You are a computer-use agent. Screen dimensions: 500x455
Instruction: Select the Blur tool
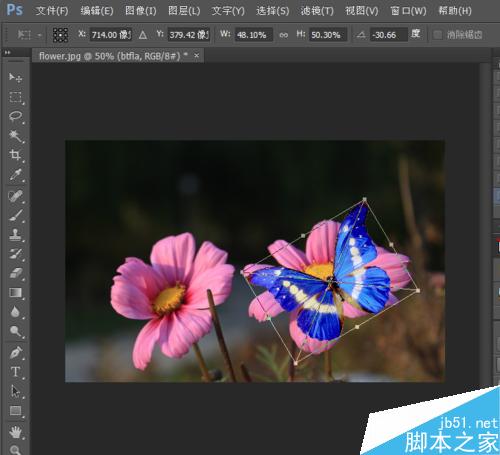tap(15, 312)
